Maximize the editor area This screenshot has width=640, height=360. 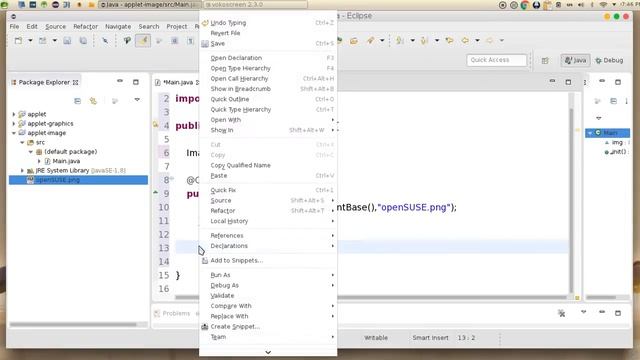[x=568, y=82]
